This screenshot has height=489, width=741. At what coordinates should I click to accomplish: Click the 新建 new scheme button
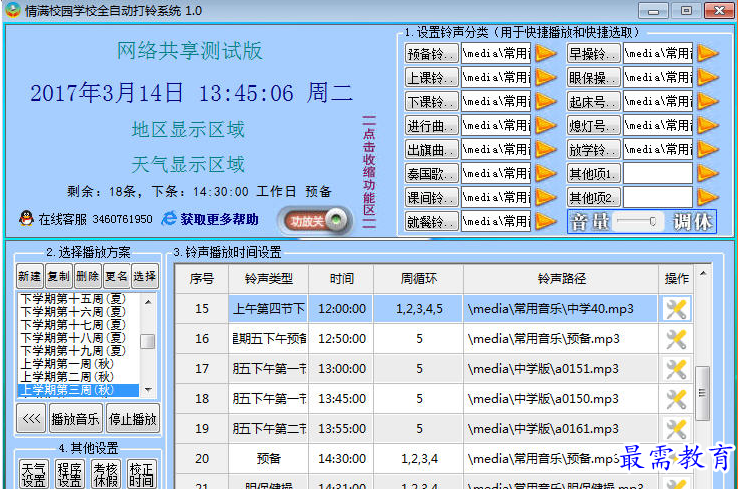tap(30, 276)
